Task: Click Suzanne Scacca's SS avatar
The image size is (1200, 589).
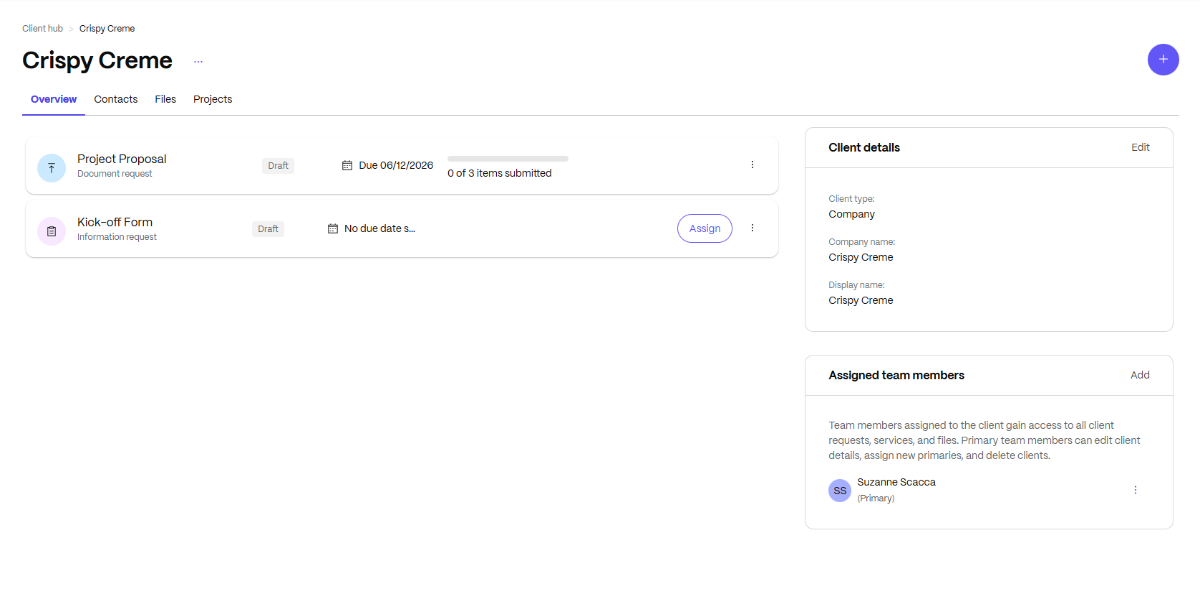Action: point(839,490)
